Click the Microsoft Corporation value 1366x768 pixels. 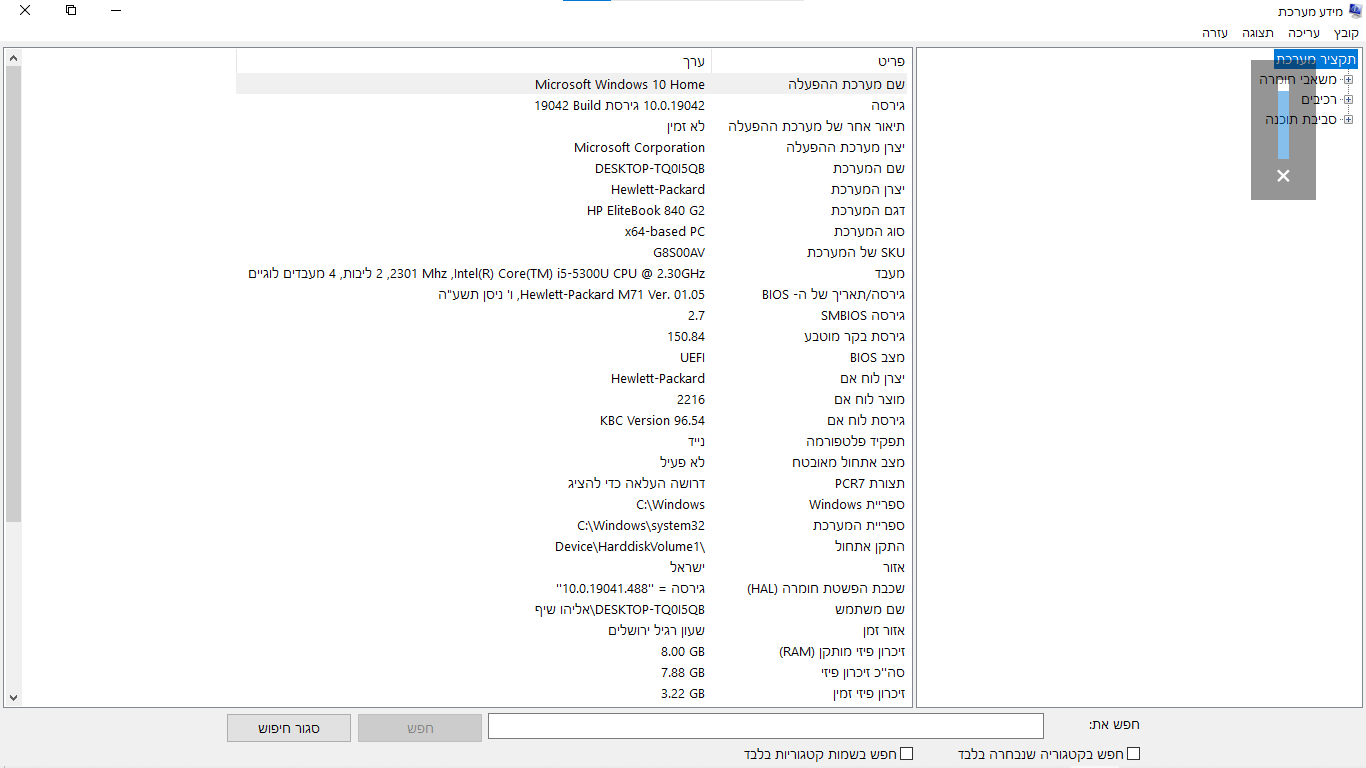639,148
